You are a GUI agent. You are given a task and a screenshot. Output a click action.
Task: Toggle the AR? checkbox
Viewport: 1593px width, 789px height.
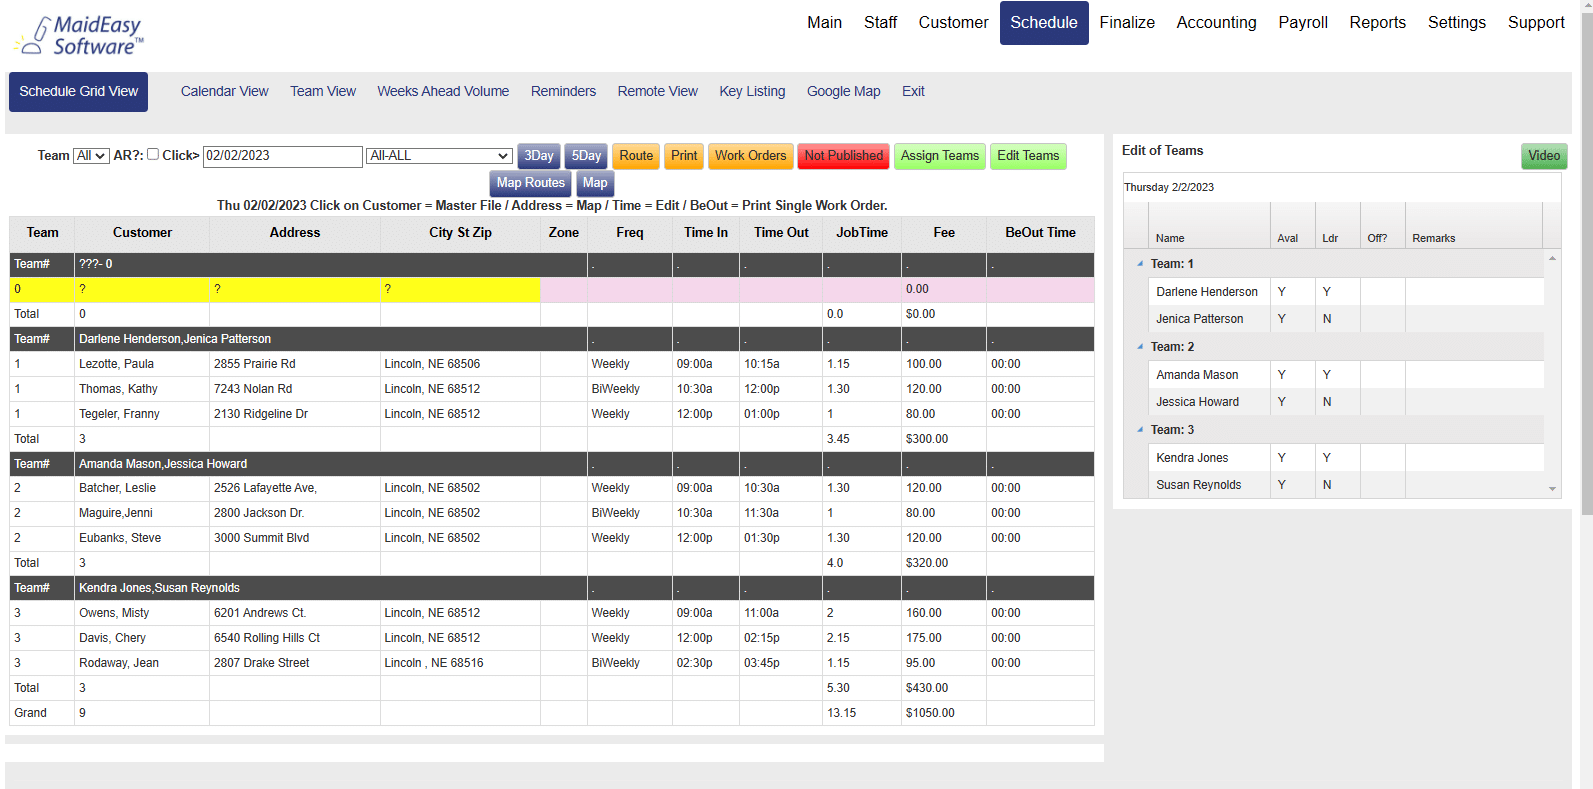pos(153,155)
